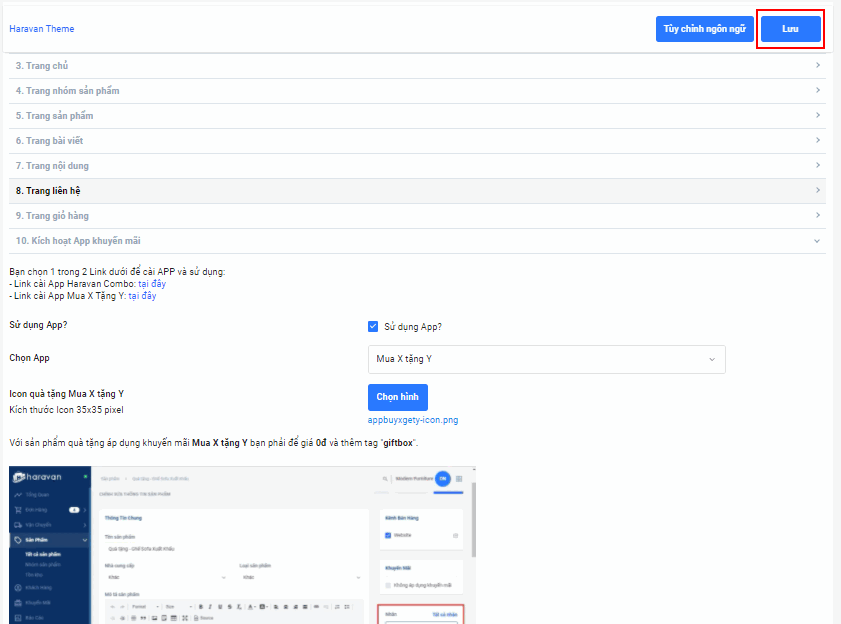
Task: Click the Tùy chỉnh ngôn ngữ button
Action: [704, 29]
